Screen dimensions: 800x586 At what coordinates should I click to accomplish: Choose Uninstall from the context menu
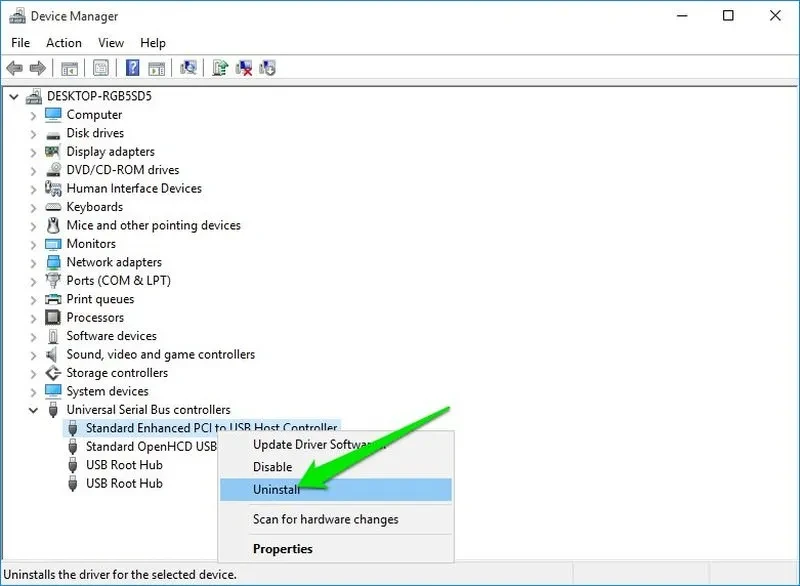[x=276, y=489]
